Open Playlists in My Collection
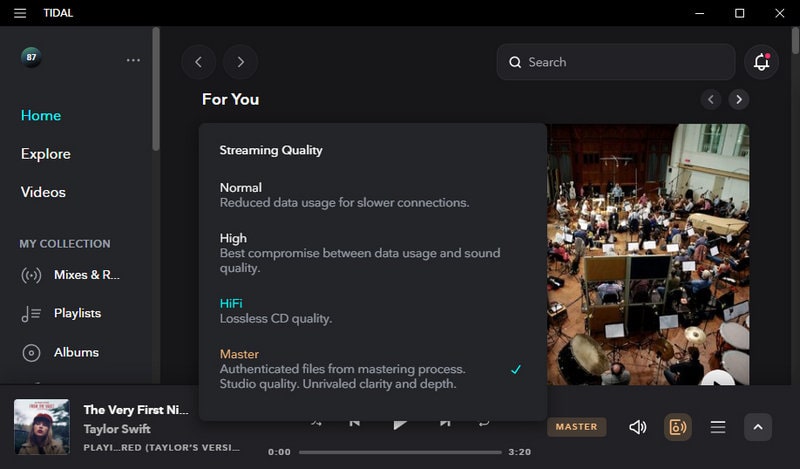800x469 pixels. pyautogui.click(x=78, y=313)
